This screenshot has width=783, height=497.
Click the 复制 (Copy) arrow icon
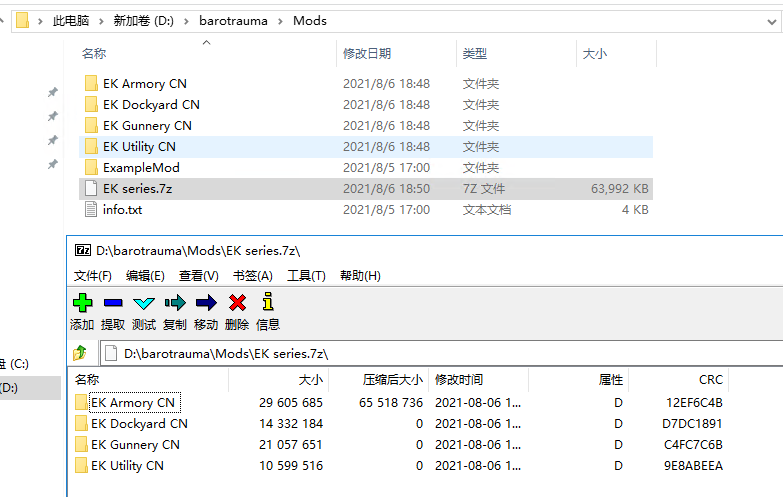[175, 303]
